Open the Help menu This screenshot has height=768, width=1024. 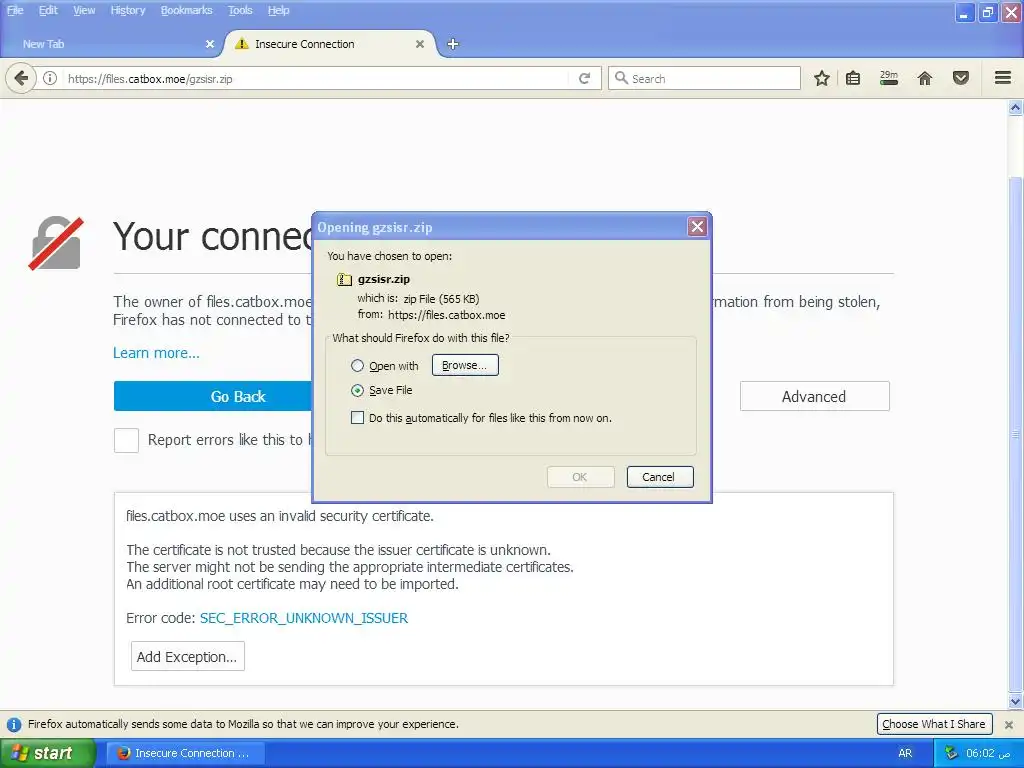pos(278,10)
